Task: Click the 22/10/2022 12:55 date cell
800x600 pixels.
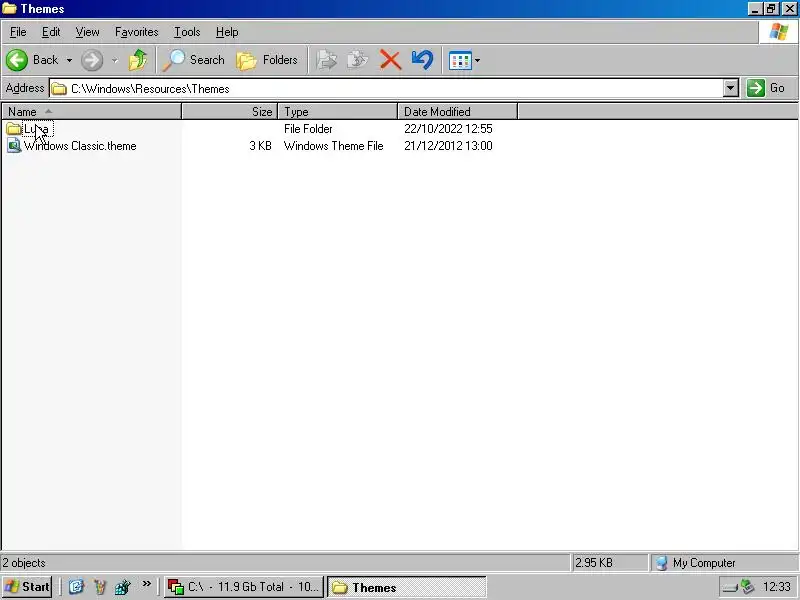Action: [448, 129]
